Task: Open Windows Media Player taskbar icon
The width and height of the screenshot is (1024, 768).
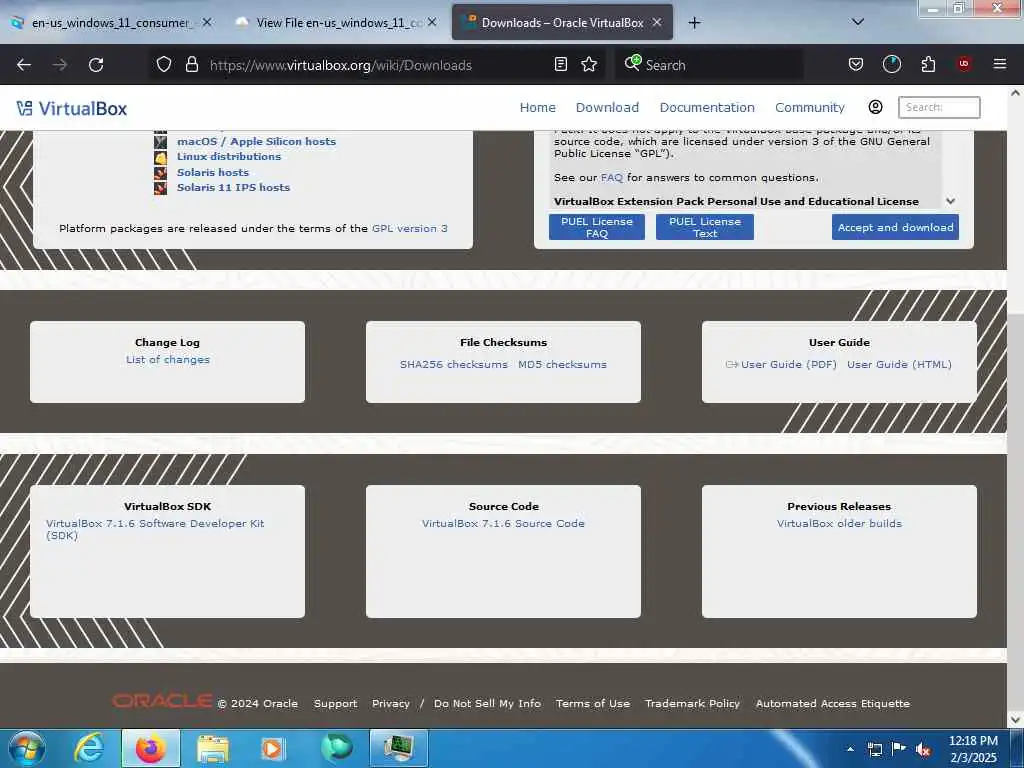Action: click(272, 749)
